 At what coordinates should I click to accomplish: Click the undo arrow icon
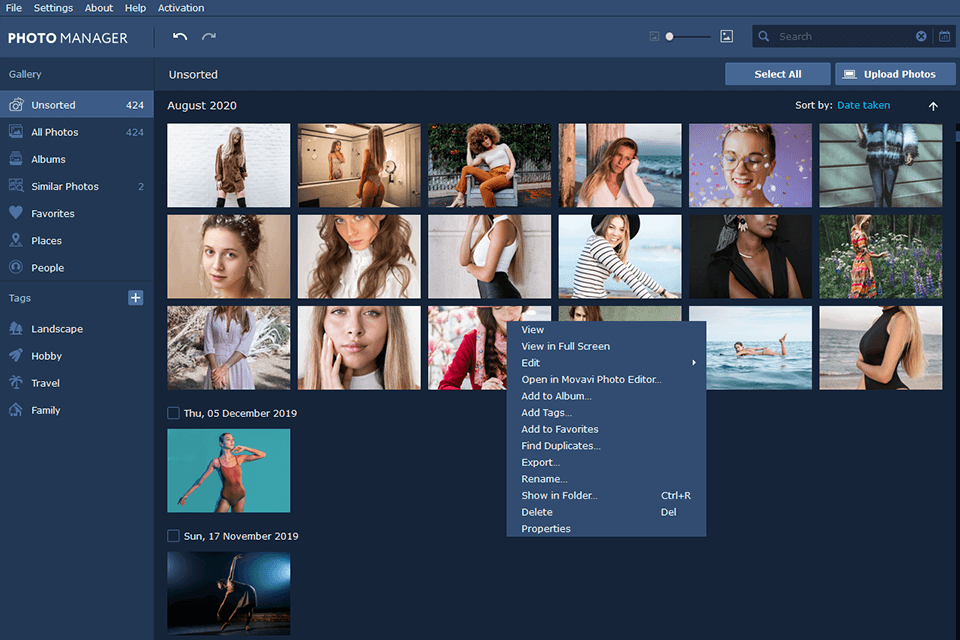tap(180, 37)
